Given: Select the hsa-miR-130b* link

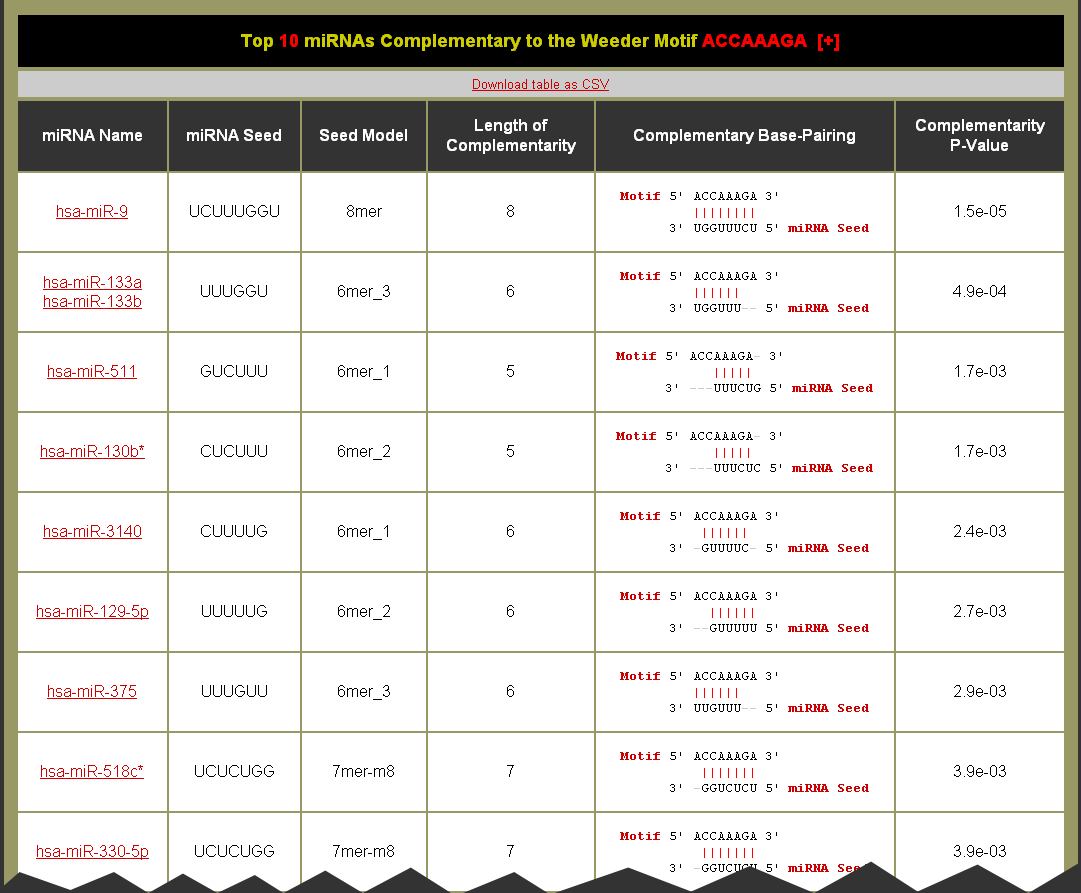Looking at the screenshot, I should click(92, 451).
